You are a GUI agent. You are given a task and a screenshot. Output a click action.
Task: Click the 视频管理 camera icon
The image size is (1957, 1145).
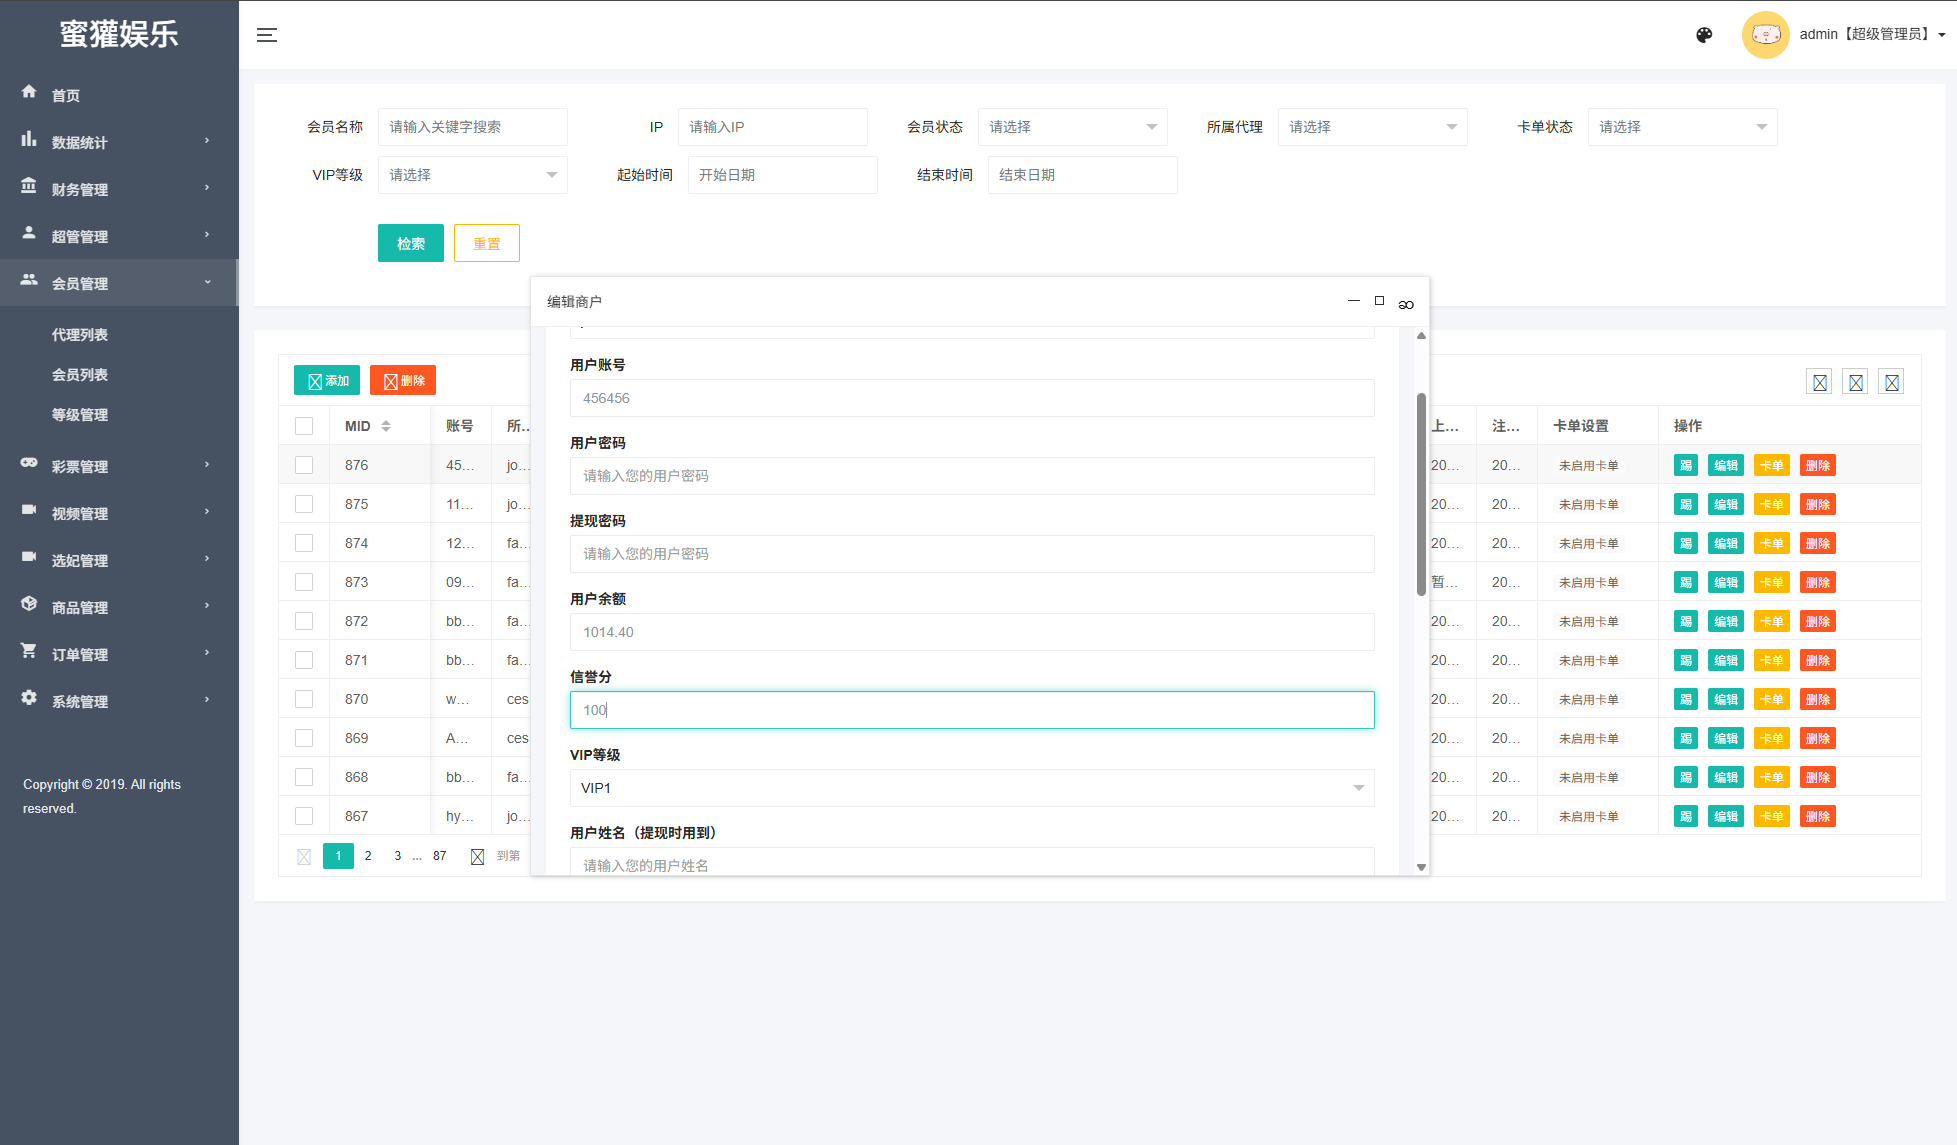[x=29, y=511]
